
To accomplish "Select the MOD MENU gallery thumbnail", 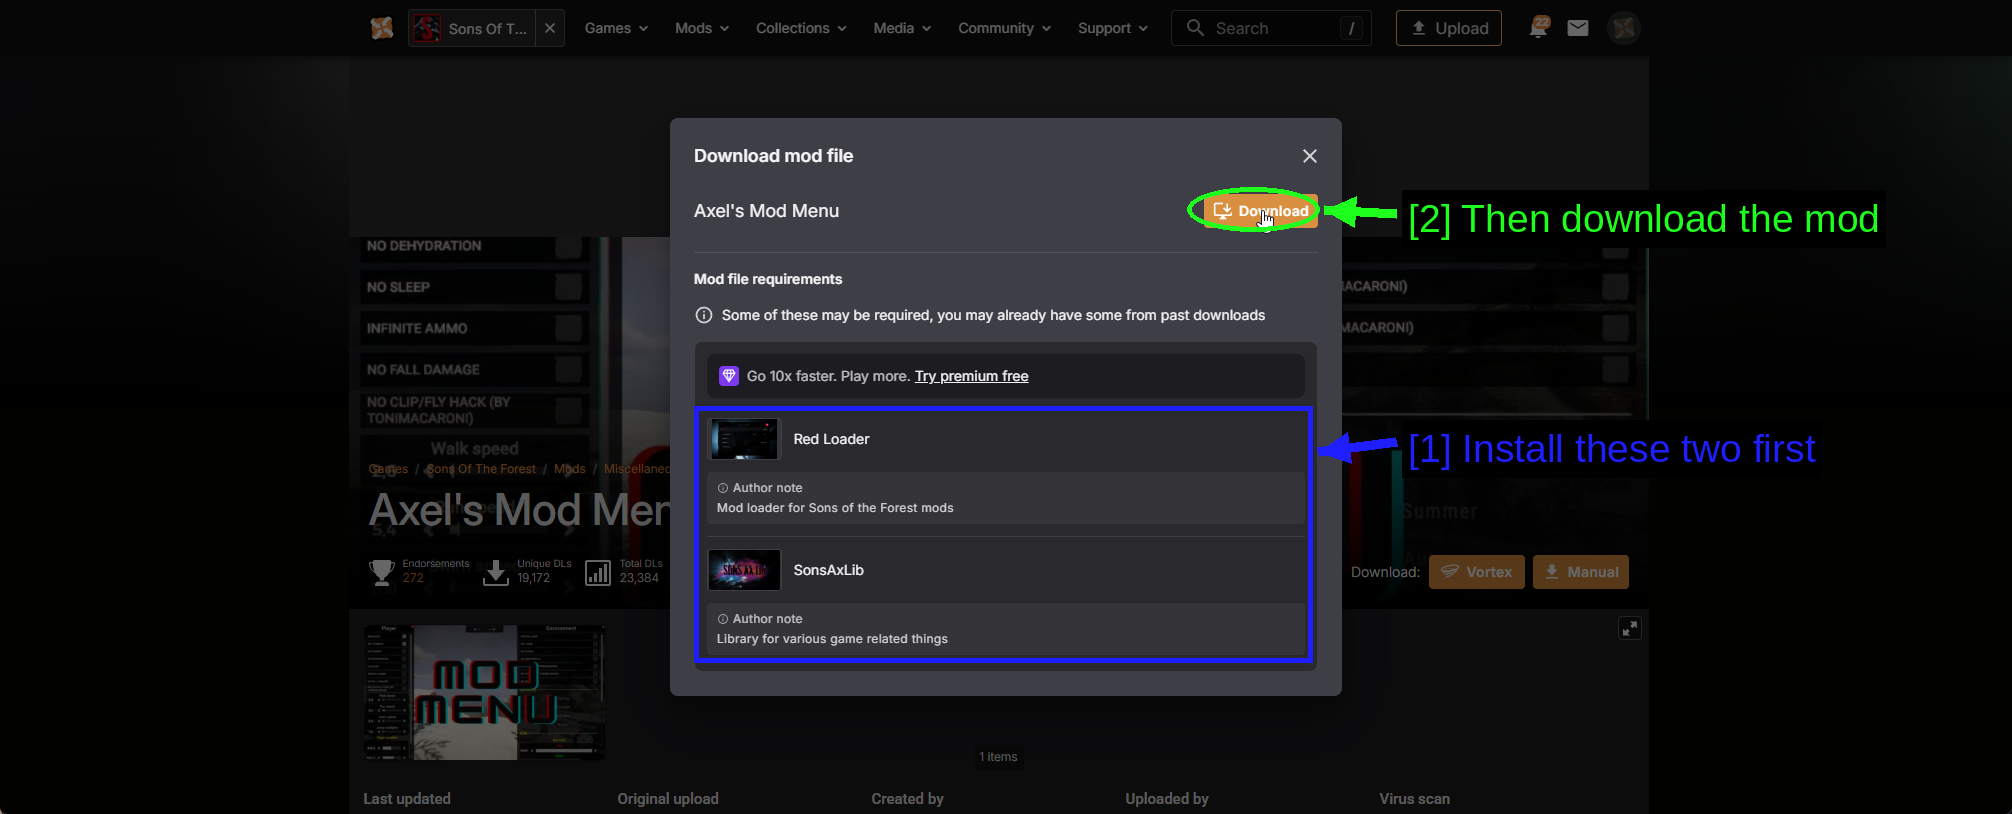I will (484, 692).
